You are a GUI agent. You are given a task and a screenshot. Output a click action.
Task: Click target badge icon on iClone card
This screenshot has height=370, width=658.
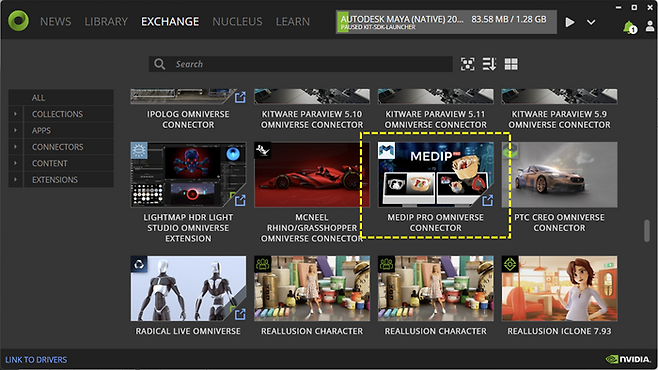pyautogui.click(x=510, y=264)
